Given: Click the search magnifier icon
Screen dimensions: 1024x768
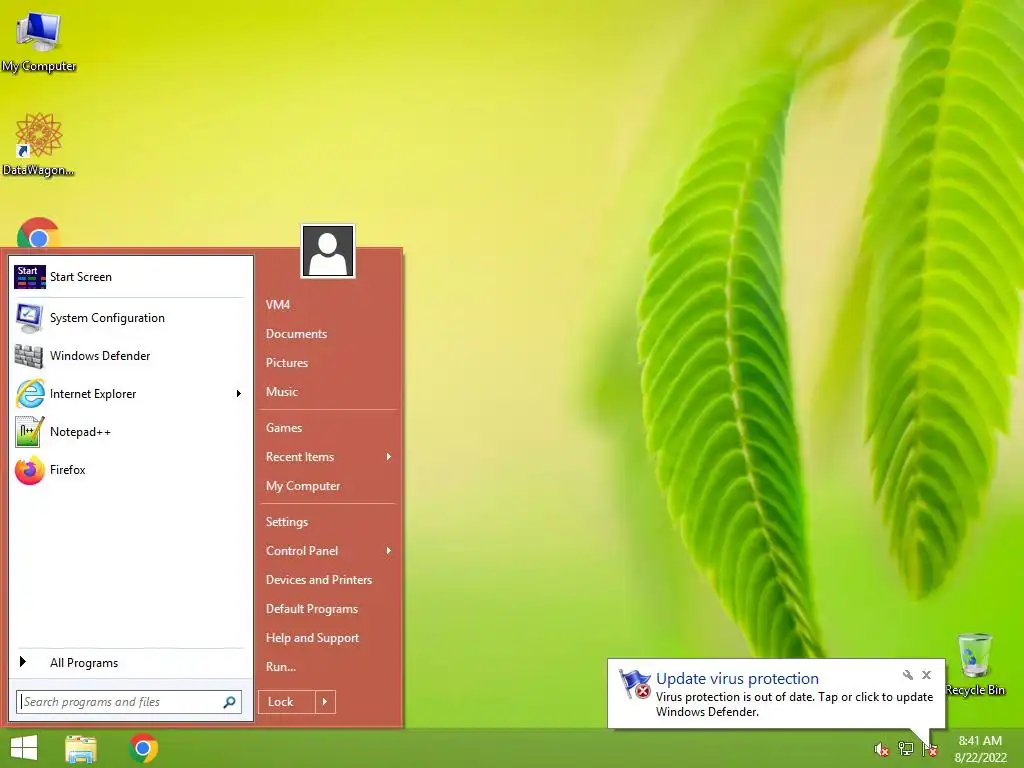Looking at the screenshot, I should (x=229, y=702).
